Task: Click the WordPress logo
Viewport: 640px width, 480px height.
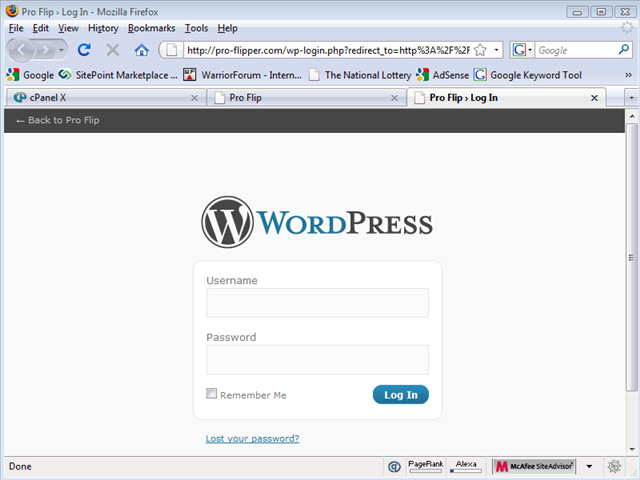Action: 317,222
